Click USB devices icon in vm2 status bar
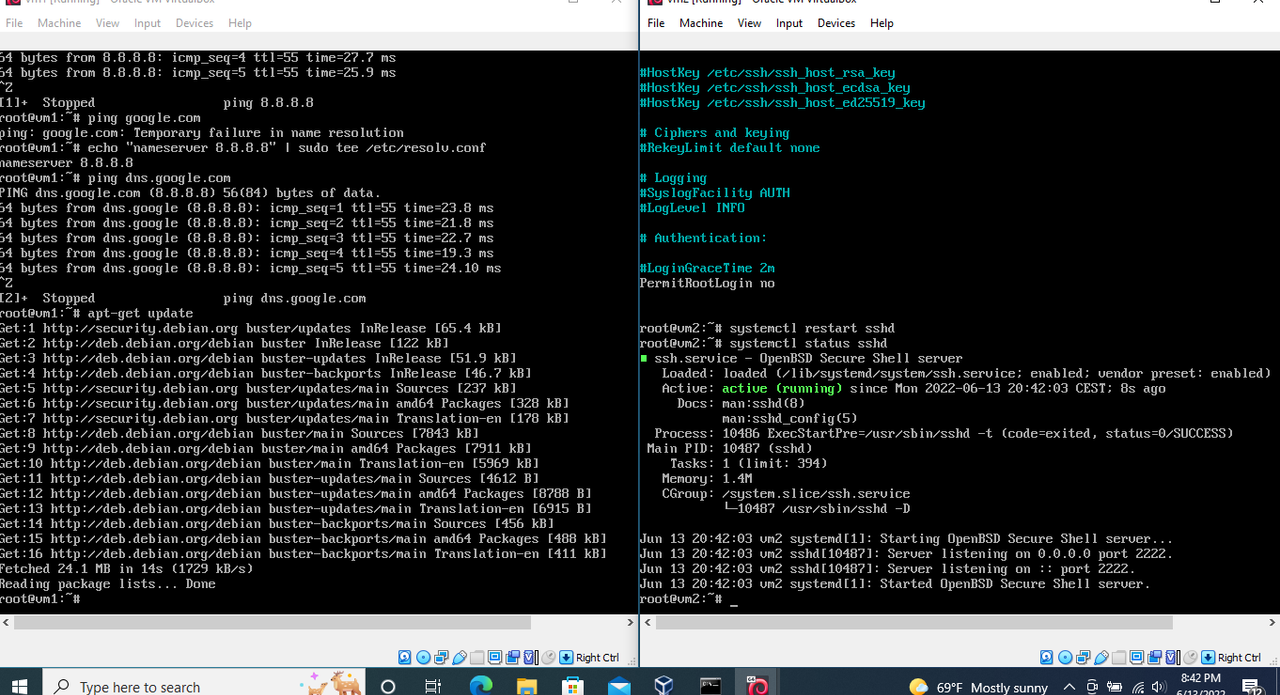Image resolution: width=1280 pixels, height=695 pixels. coord(1101,657)
